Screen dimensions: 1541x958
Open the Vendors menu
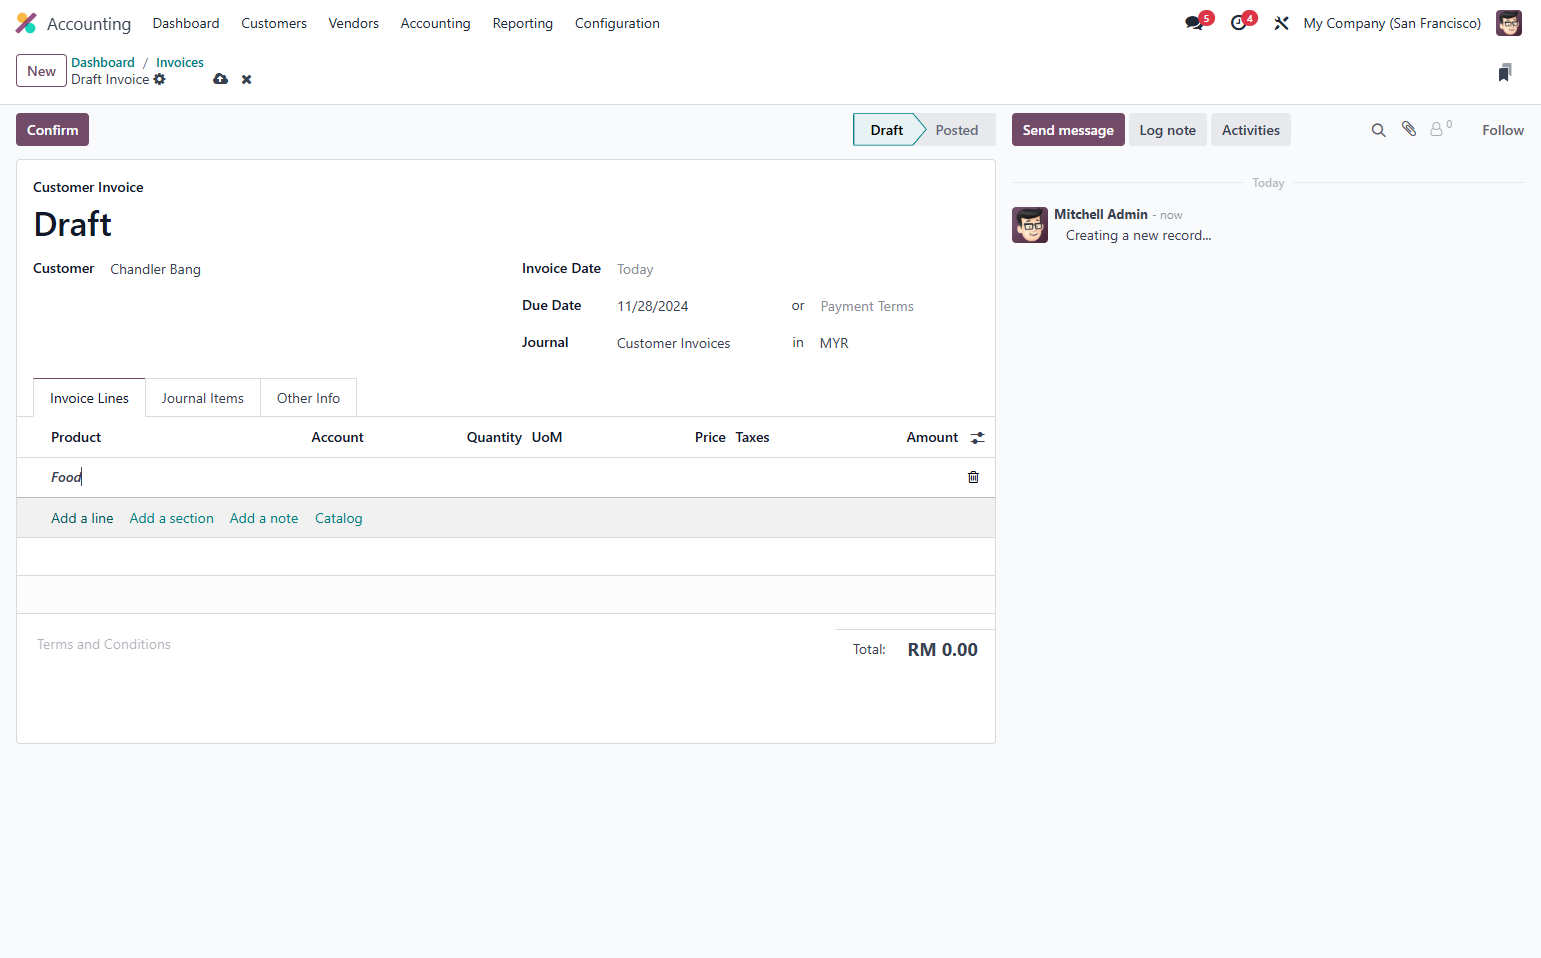click(354, 23)
